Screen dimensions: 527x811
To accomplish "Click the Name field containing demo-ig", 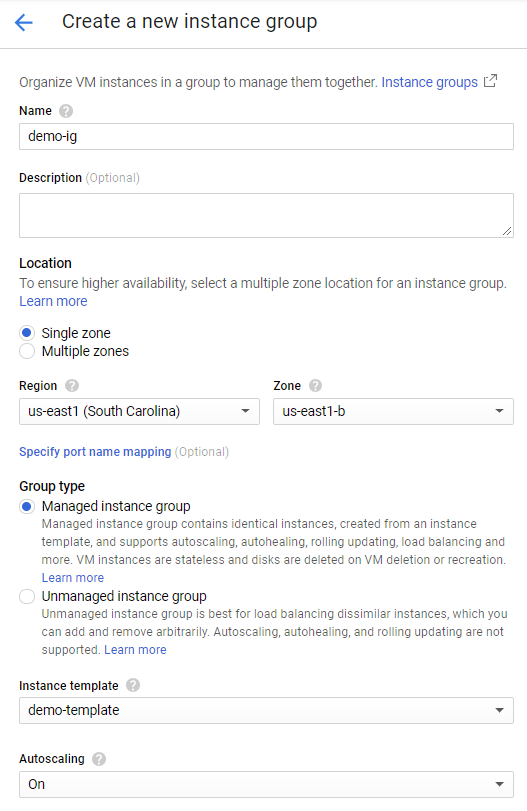I will (x=266, y=137).
